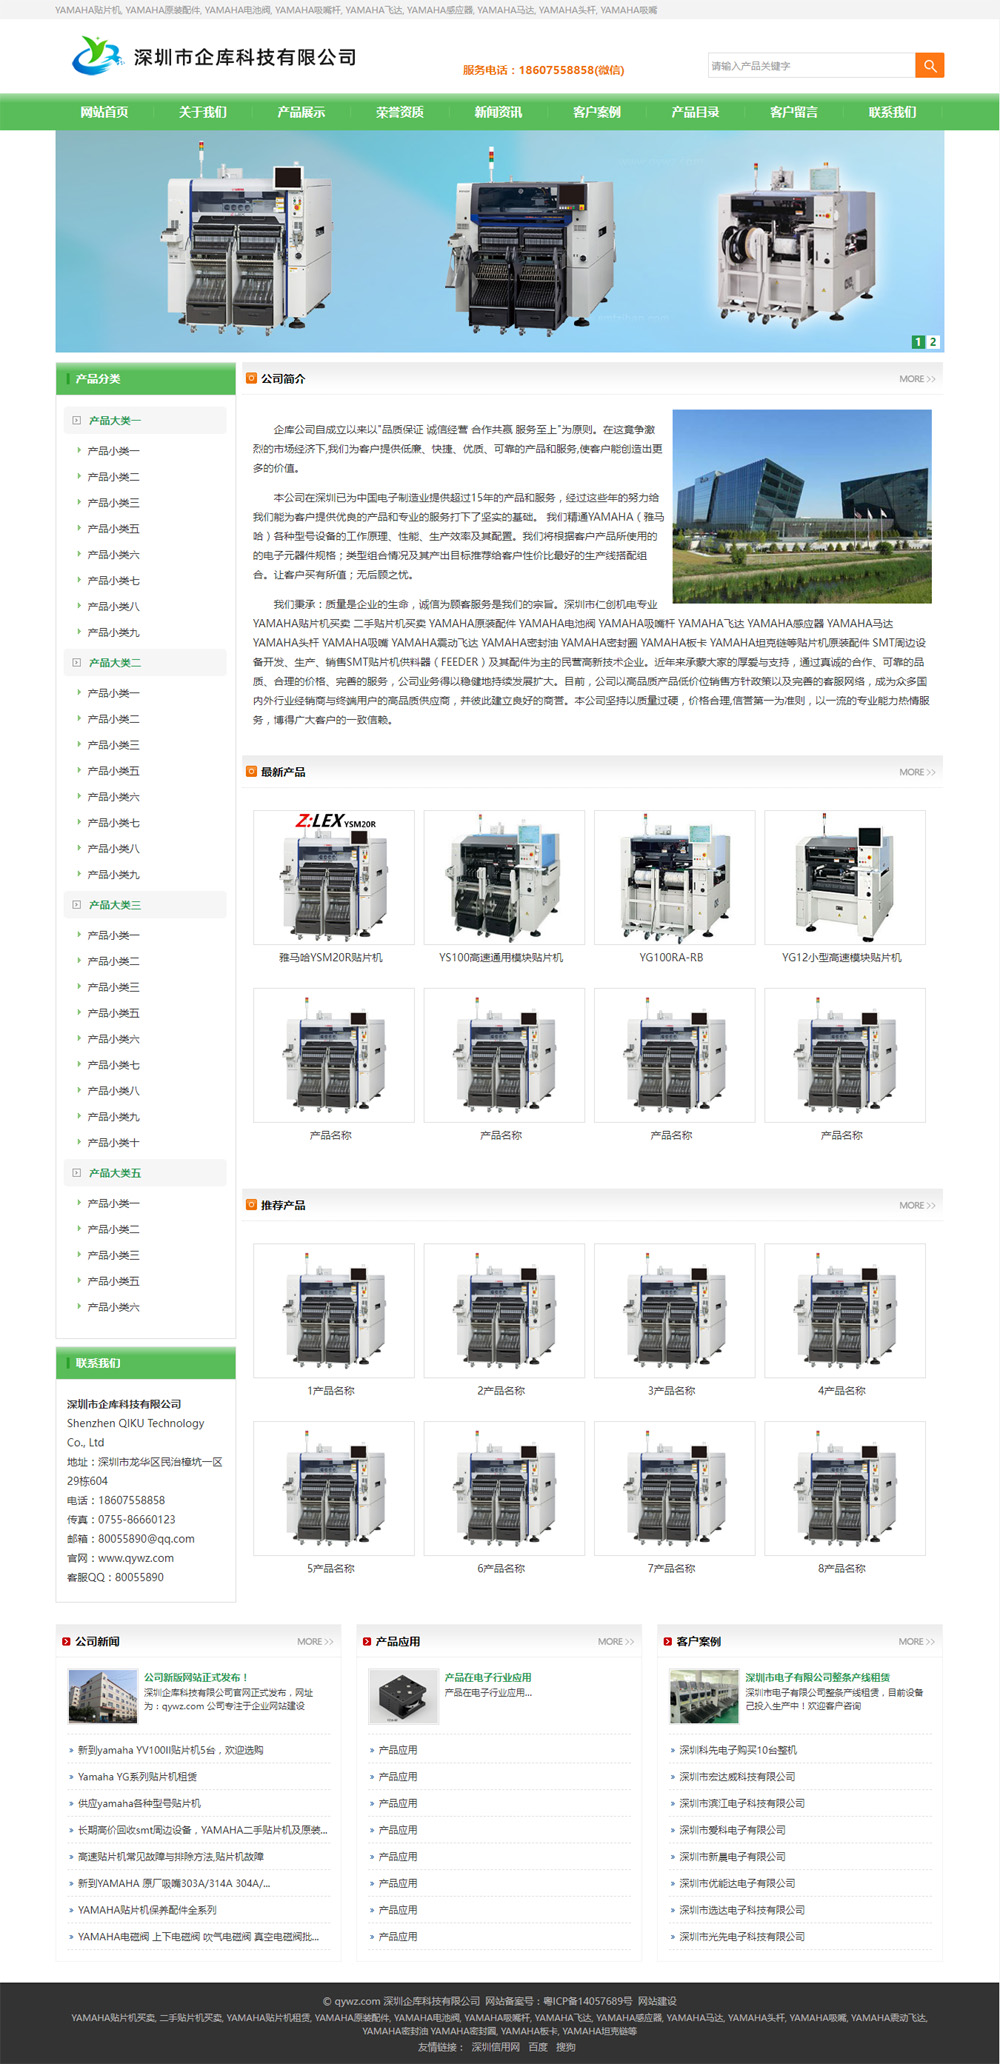The height and width of the screenshot is (2064, 1000).
Task: Open news item Yamaha YG系列贴片机租赁
Action: (x=137, y=1776)
